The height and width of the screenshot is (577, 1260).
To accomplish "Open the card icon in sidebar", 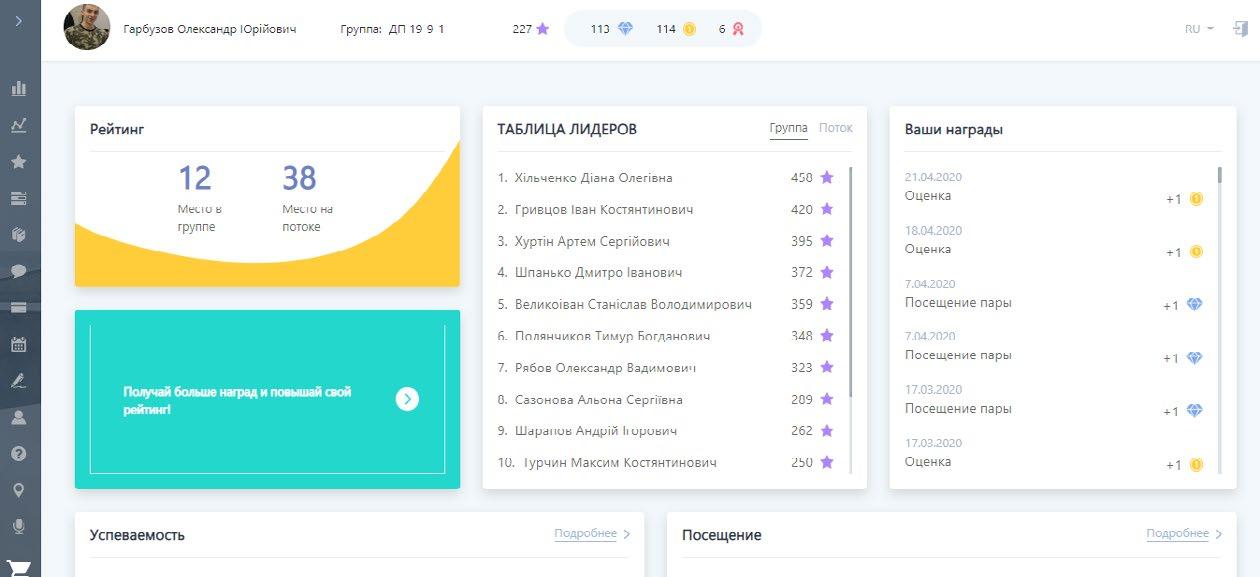I will click(19, 308).
